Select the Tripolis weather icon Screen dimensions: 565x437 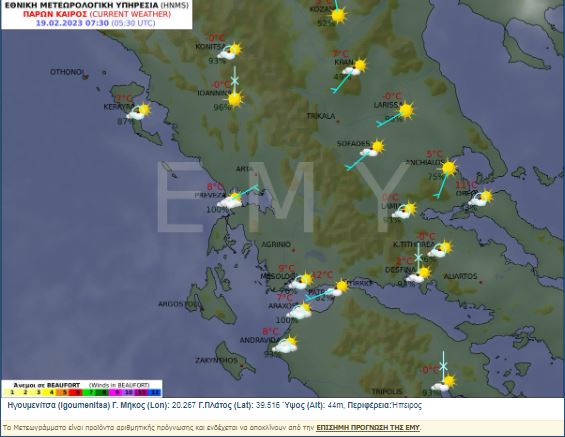[444, 383]
